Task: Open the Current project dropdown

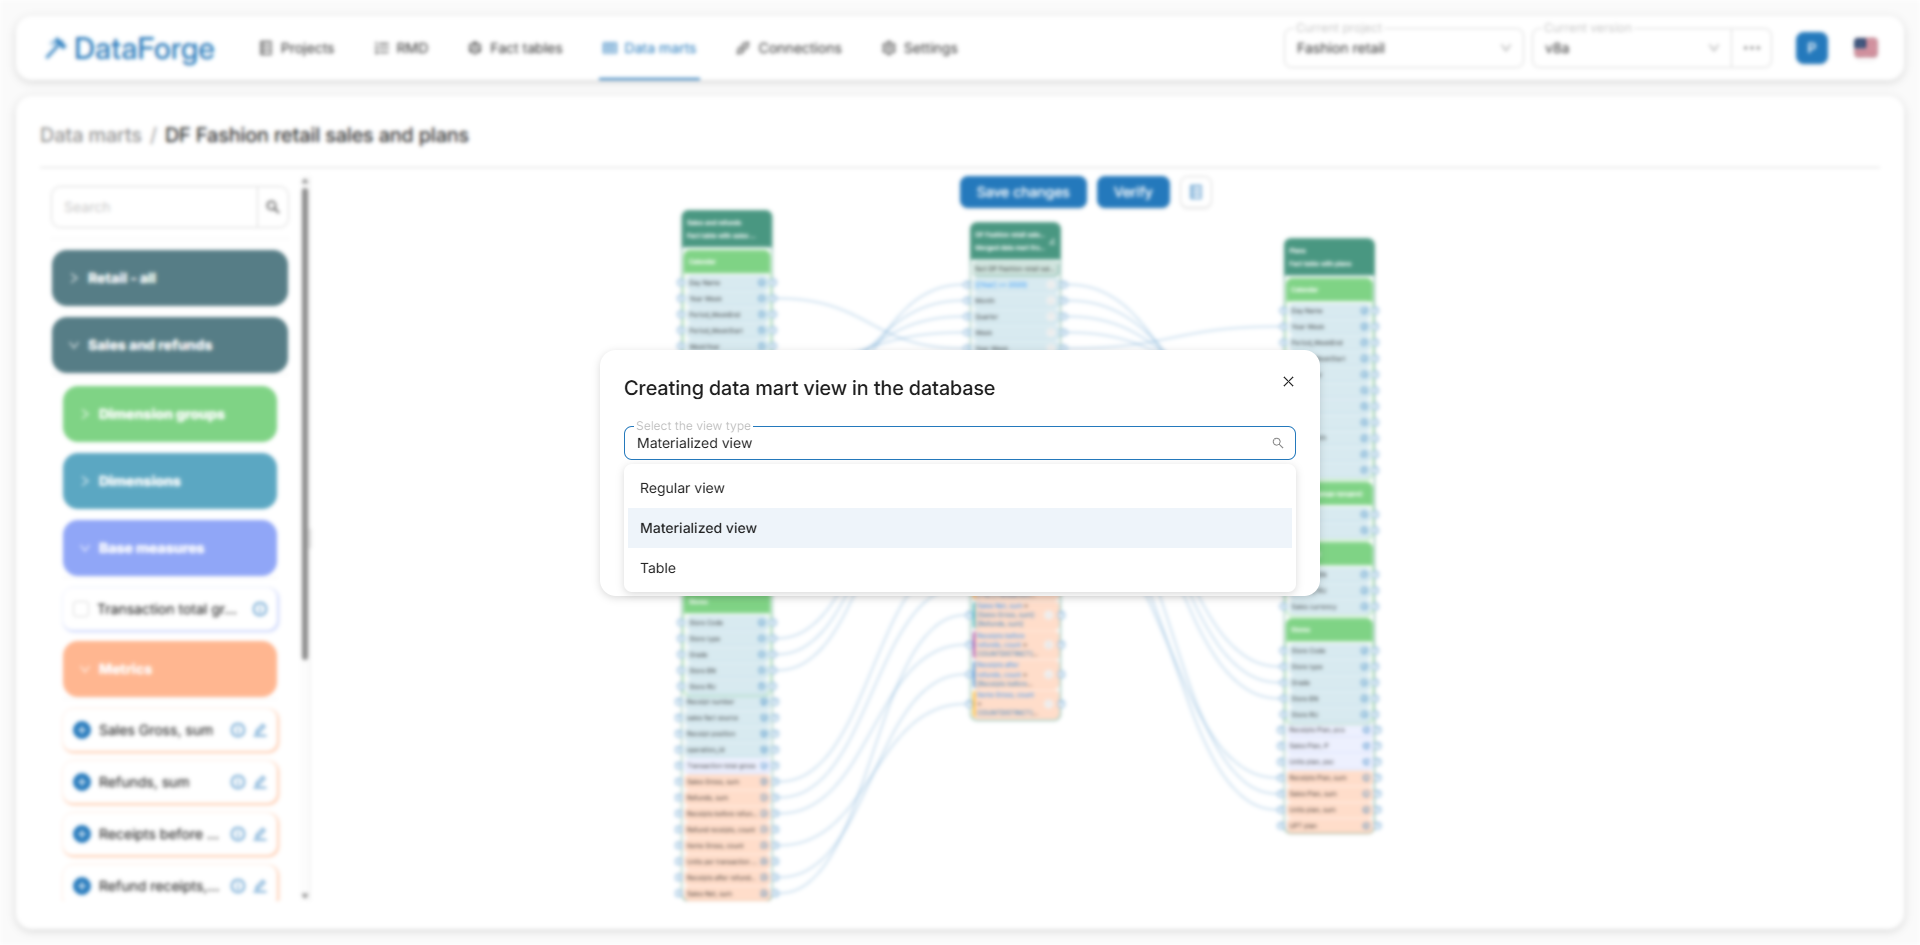Action: pos(1402,48)
